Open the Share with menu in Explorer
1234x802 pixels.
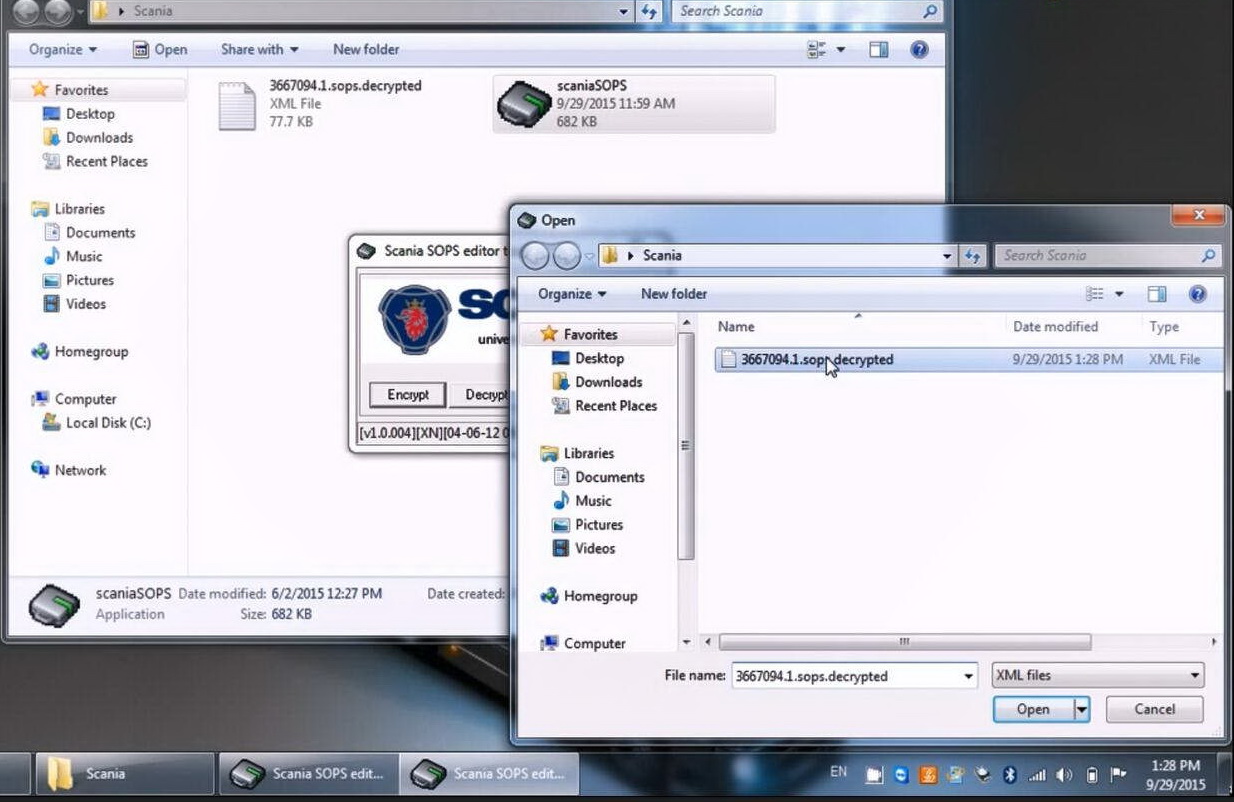[260, 49]
